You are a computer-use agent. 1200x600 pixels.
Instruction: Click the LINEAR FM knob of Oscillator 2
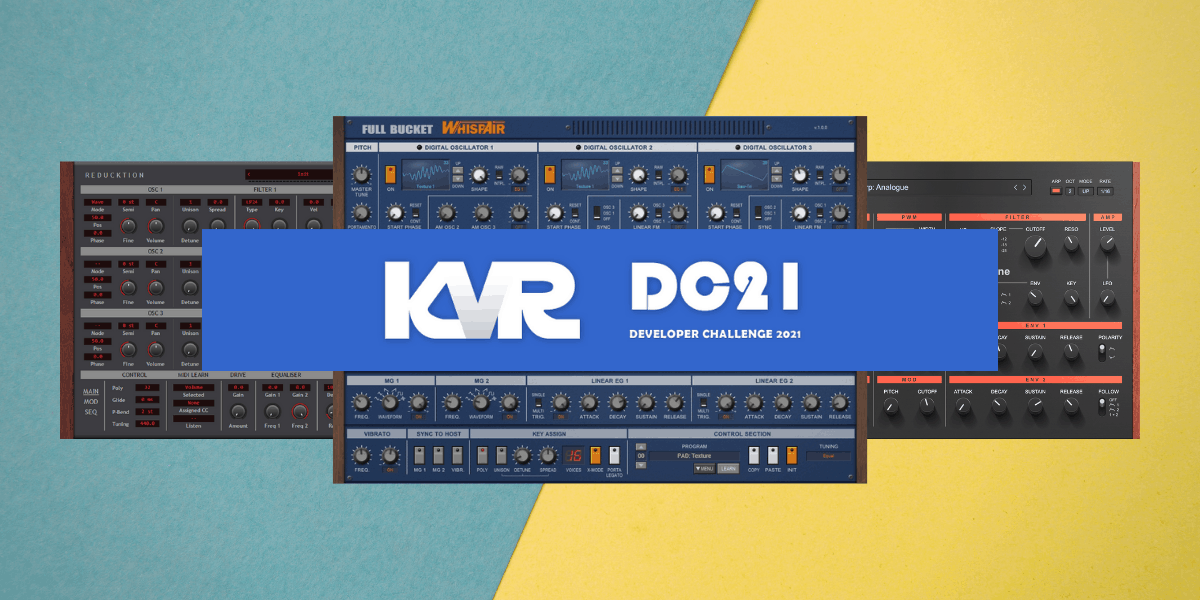click(x=638, y=213)
